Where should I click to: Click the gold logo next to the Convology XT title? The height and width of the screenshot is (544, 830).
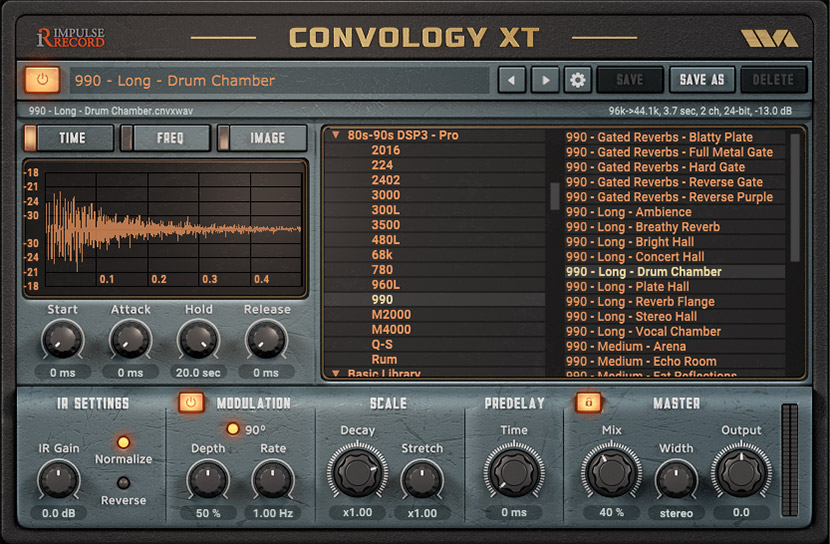tap(769, 39)
